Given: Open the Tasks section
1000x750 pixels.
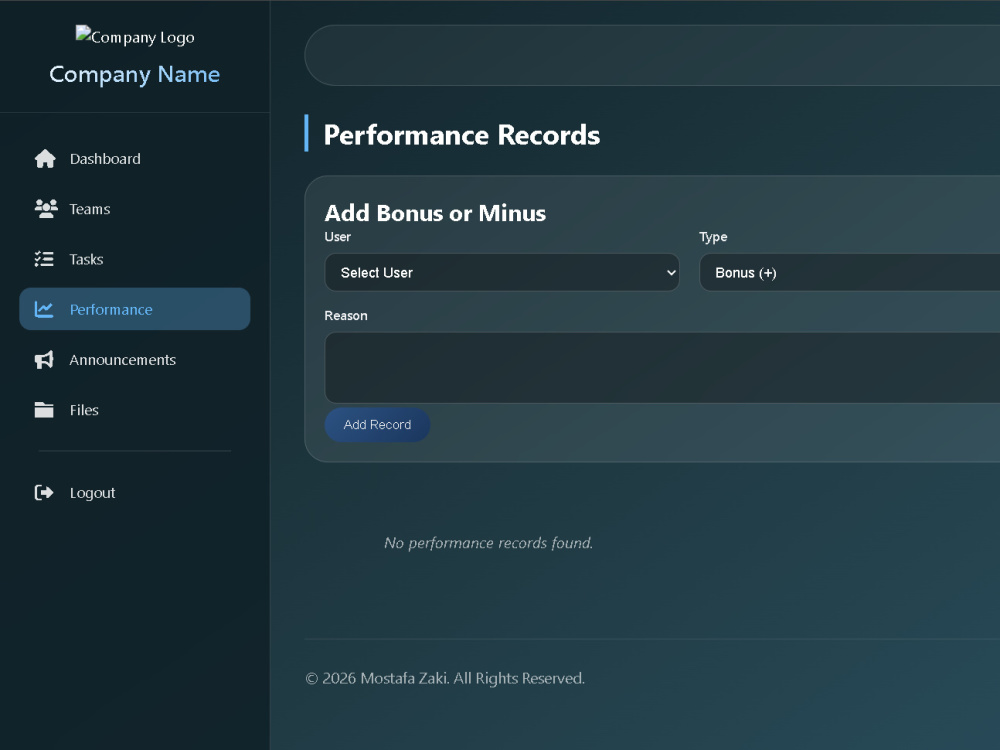Looking at the screenshot, I should [x=135, y=259].
